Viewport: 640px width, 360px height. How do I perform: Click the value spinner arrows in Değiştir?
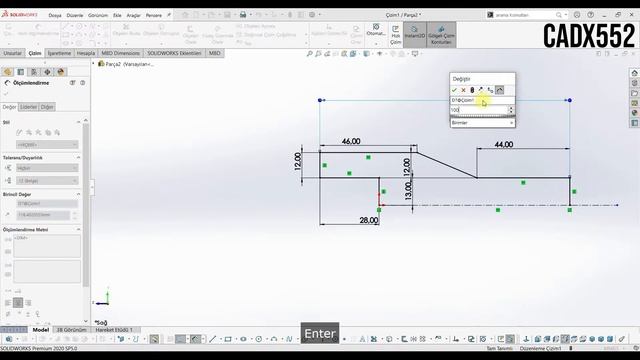[511, 110]
